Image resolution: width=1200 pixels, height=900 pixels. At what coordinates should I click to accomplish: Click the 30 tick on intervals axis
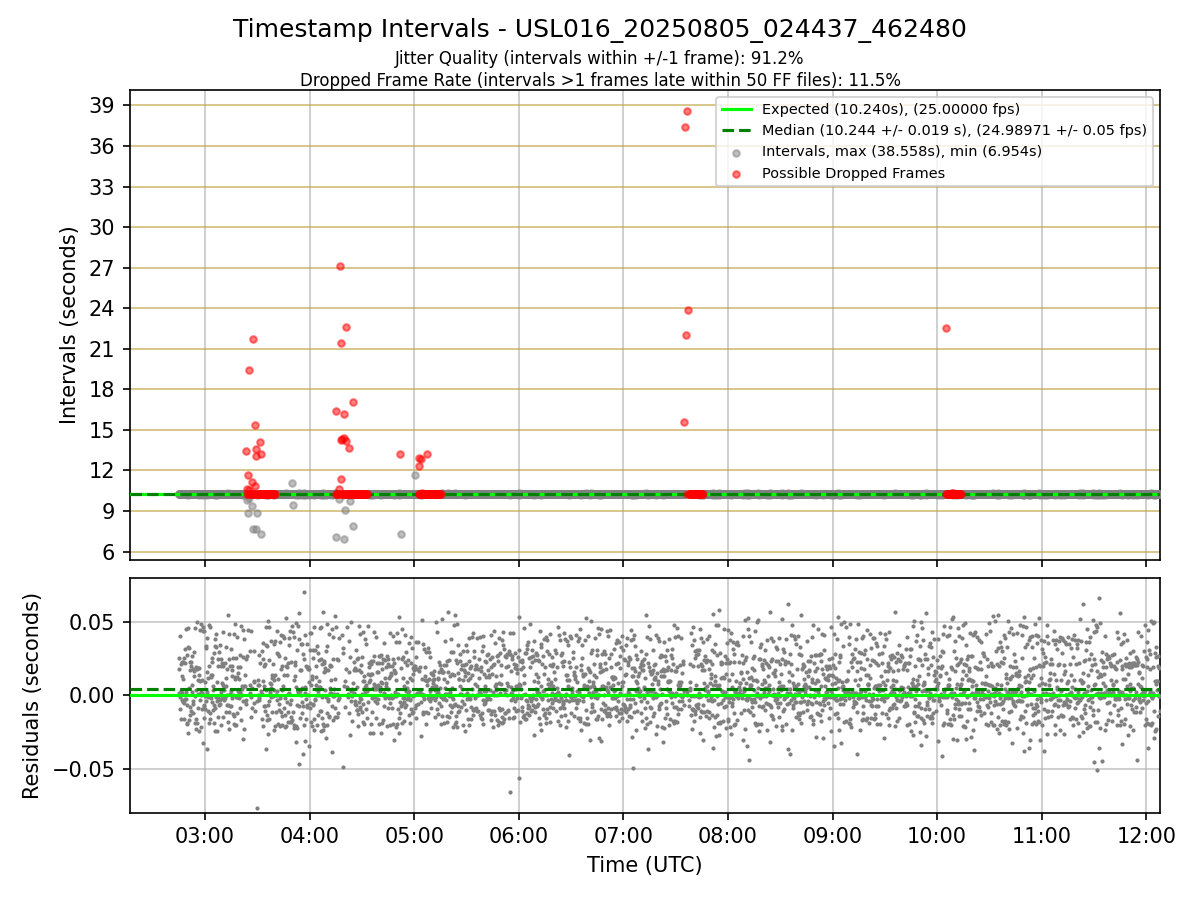point(104,228)
